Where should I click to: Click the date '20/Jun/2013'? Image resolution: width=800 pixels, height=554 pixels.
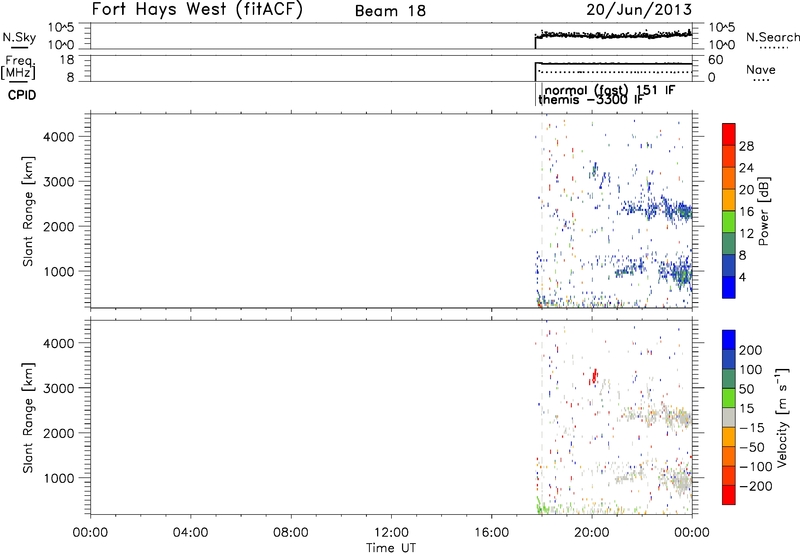(x=639, y=10)
